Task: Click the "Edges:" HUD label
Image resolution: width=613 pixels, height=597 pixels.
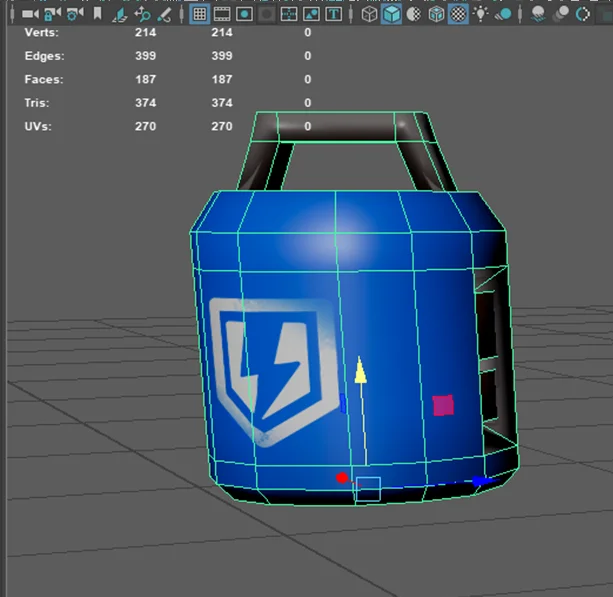Action: click(44, 56)
